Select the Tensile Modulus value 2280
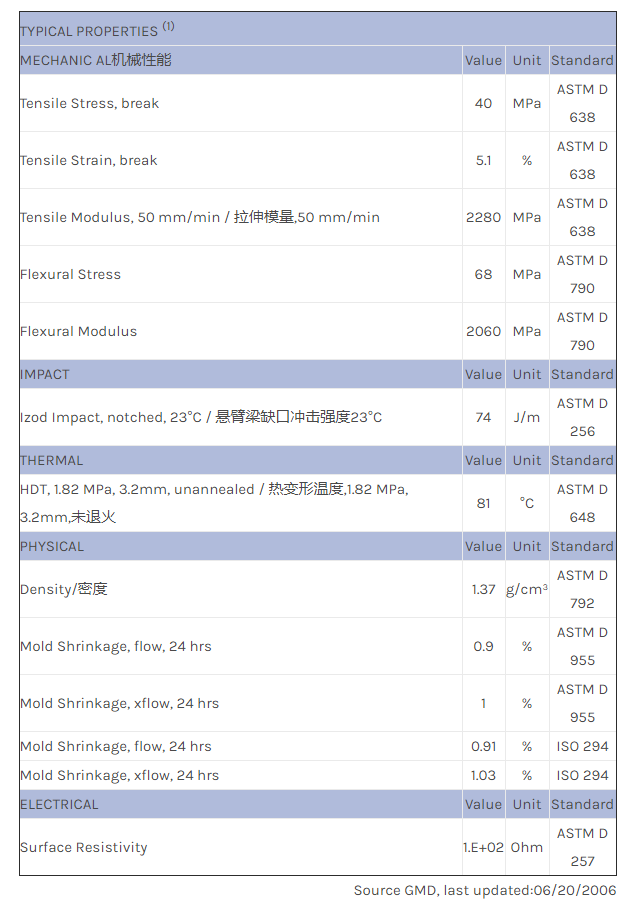This screenshot has width=624, height=906. click(483, 217)
